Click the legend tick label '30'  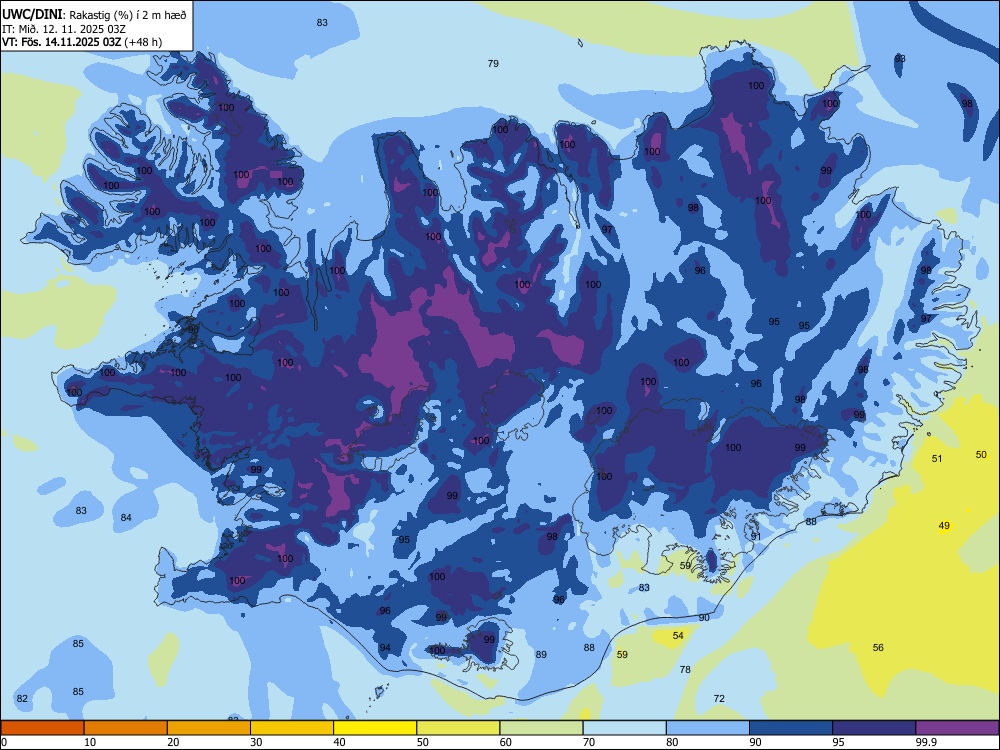tap(256, 742)
